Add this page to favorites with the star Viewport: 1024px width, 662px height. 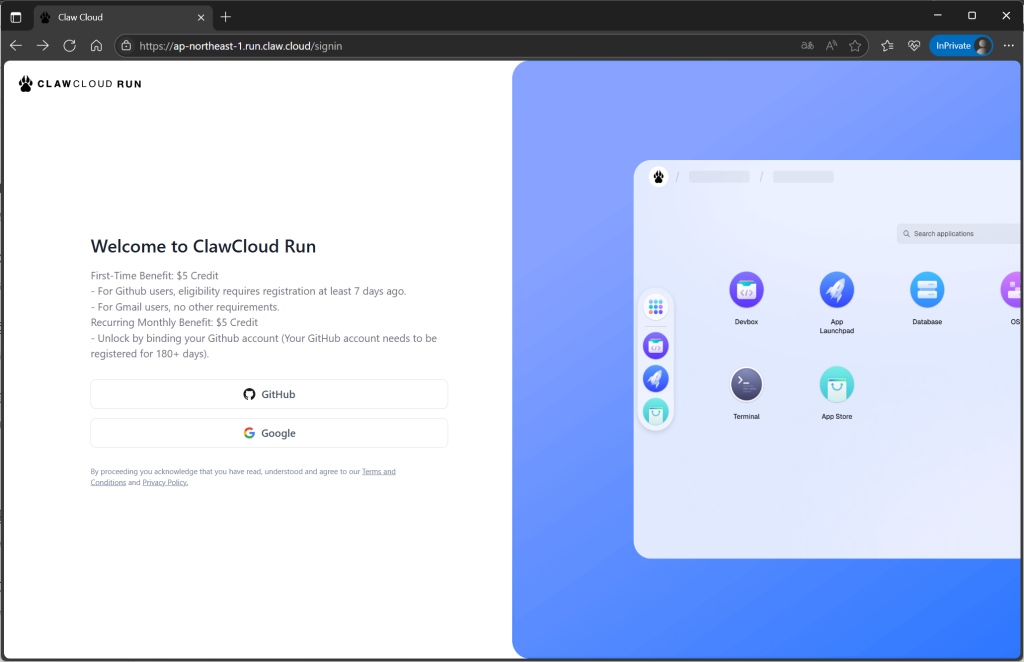855,46
